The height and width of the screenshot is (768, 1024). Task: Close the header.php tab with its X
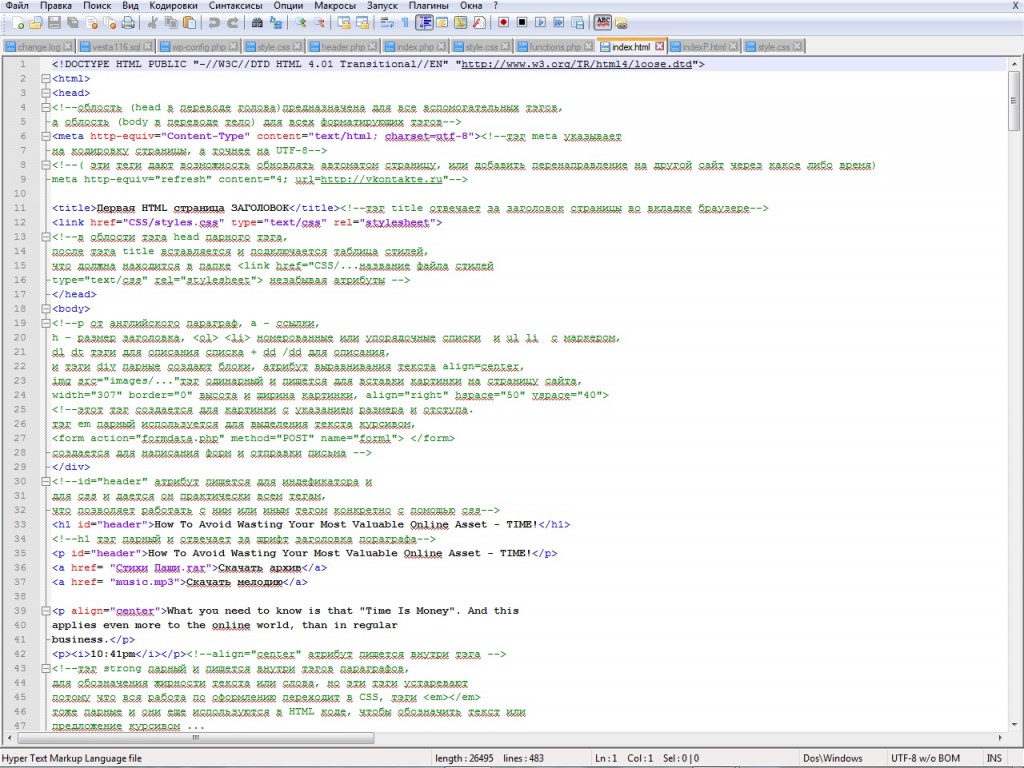[x=372, y=46]
